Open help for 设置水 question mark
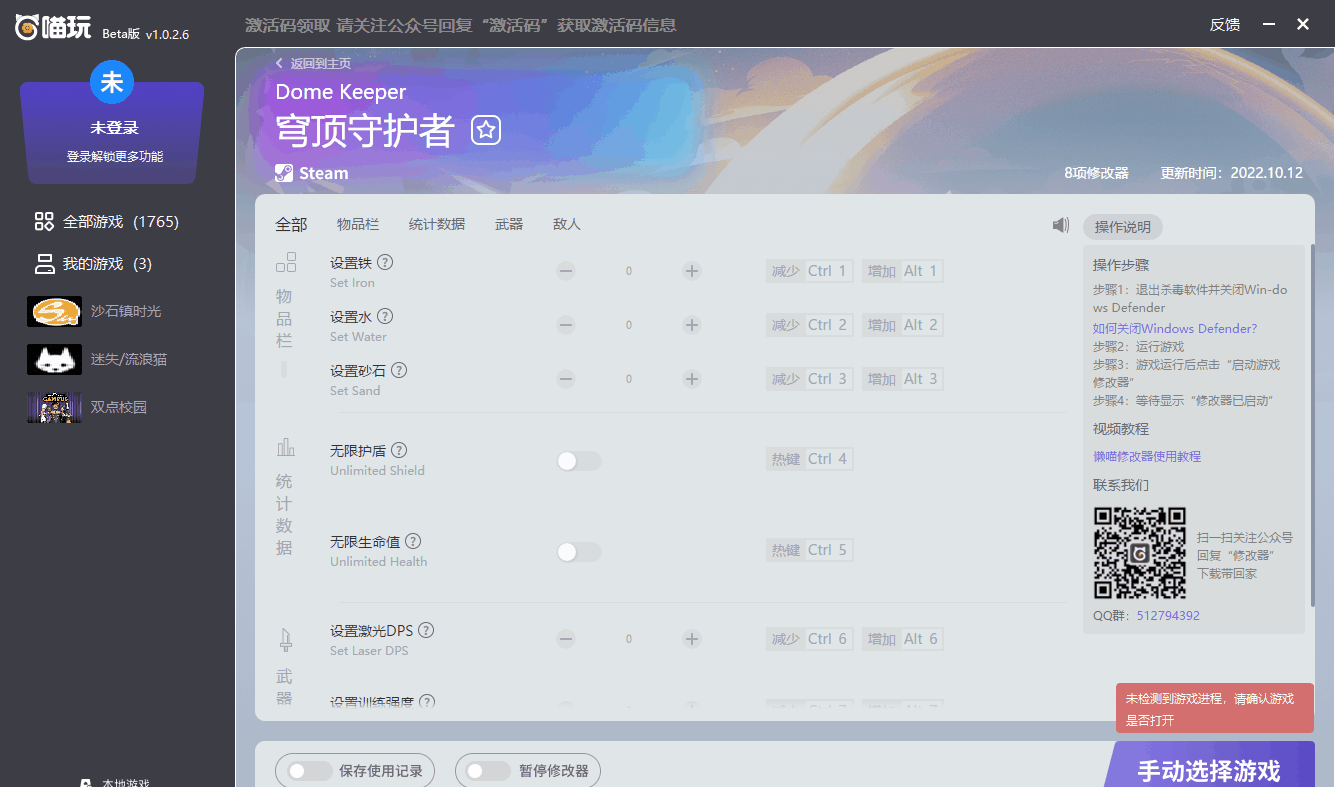The image size is (1335, 787). coord(385,317)
